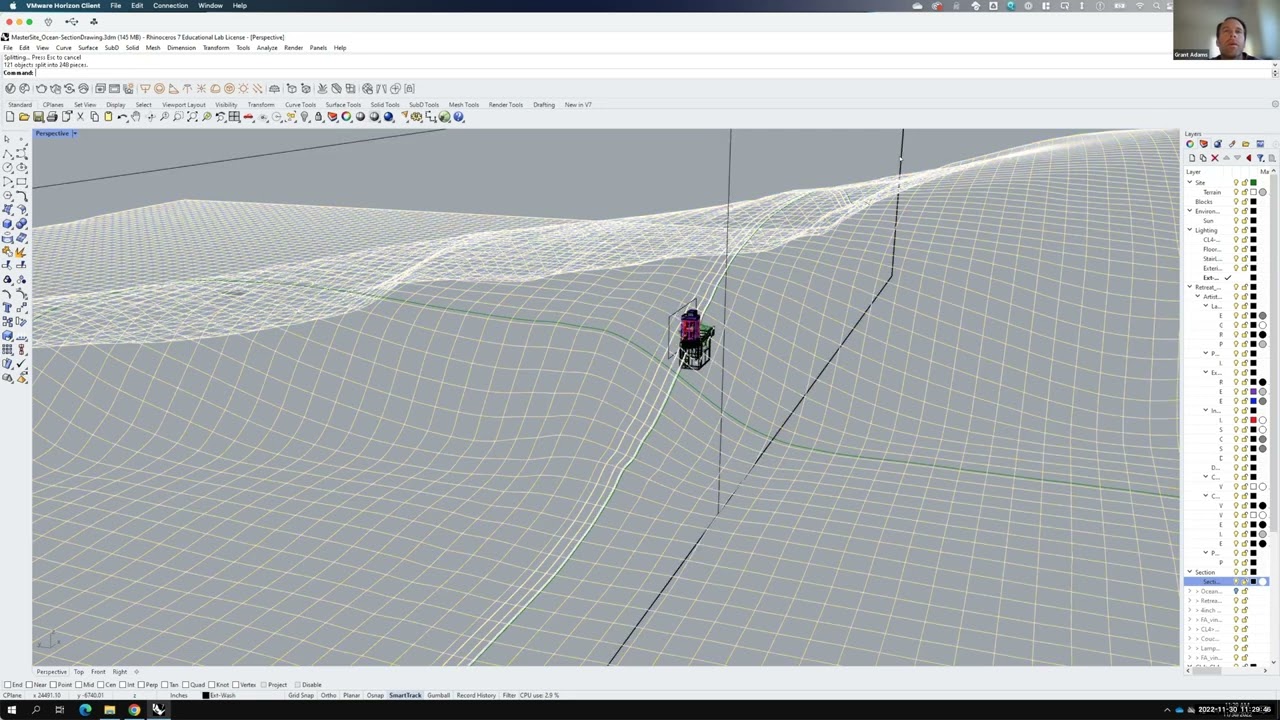Screen dimensions: 1280x720
Task: Click the Cut scissors icon
Action: click(x=80, y=117)
